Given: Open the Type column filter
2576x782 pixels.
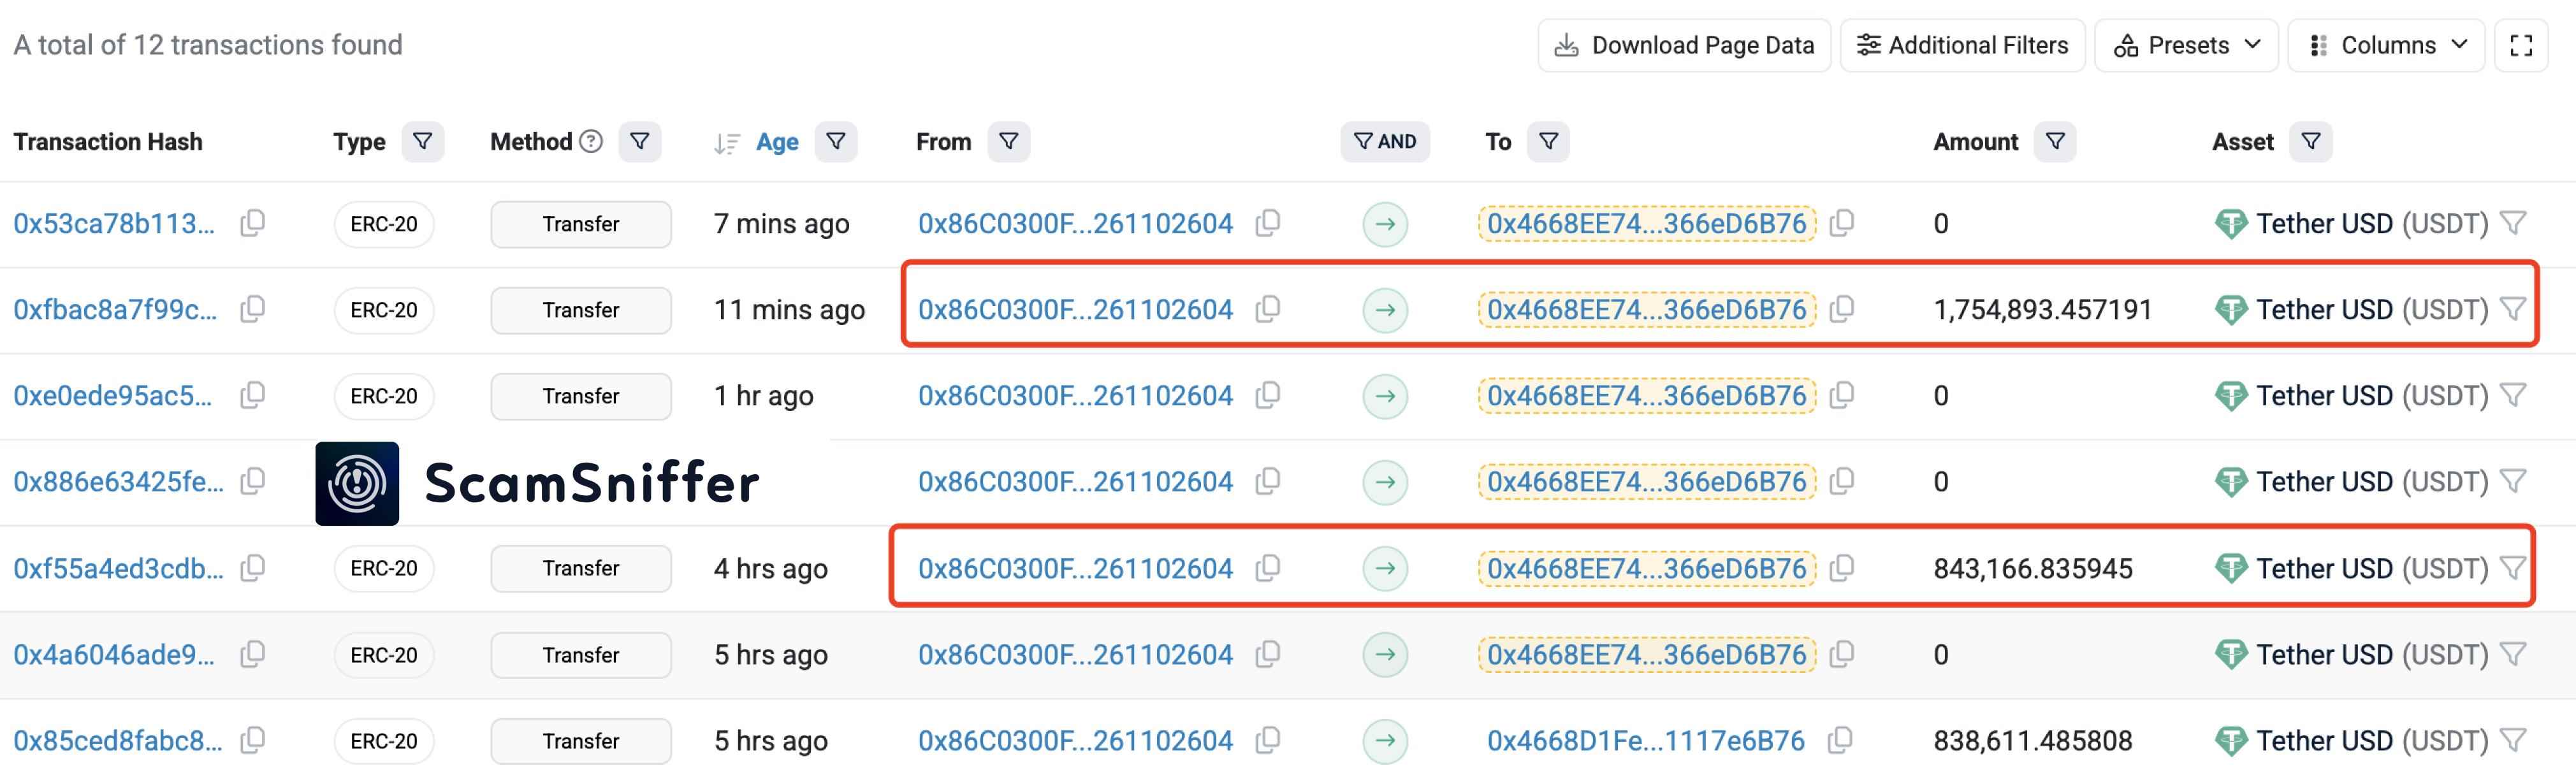Looking at the screenshot, I should pyautogui.click(x=422, y=142).
